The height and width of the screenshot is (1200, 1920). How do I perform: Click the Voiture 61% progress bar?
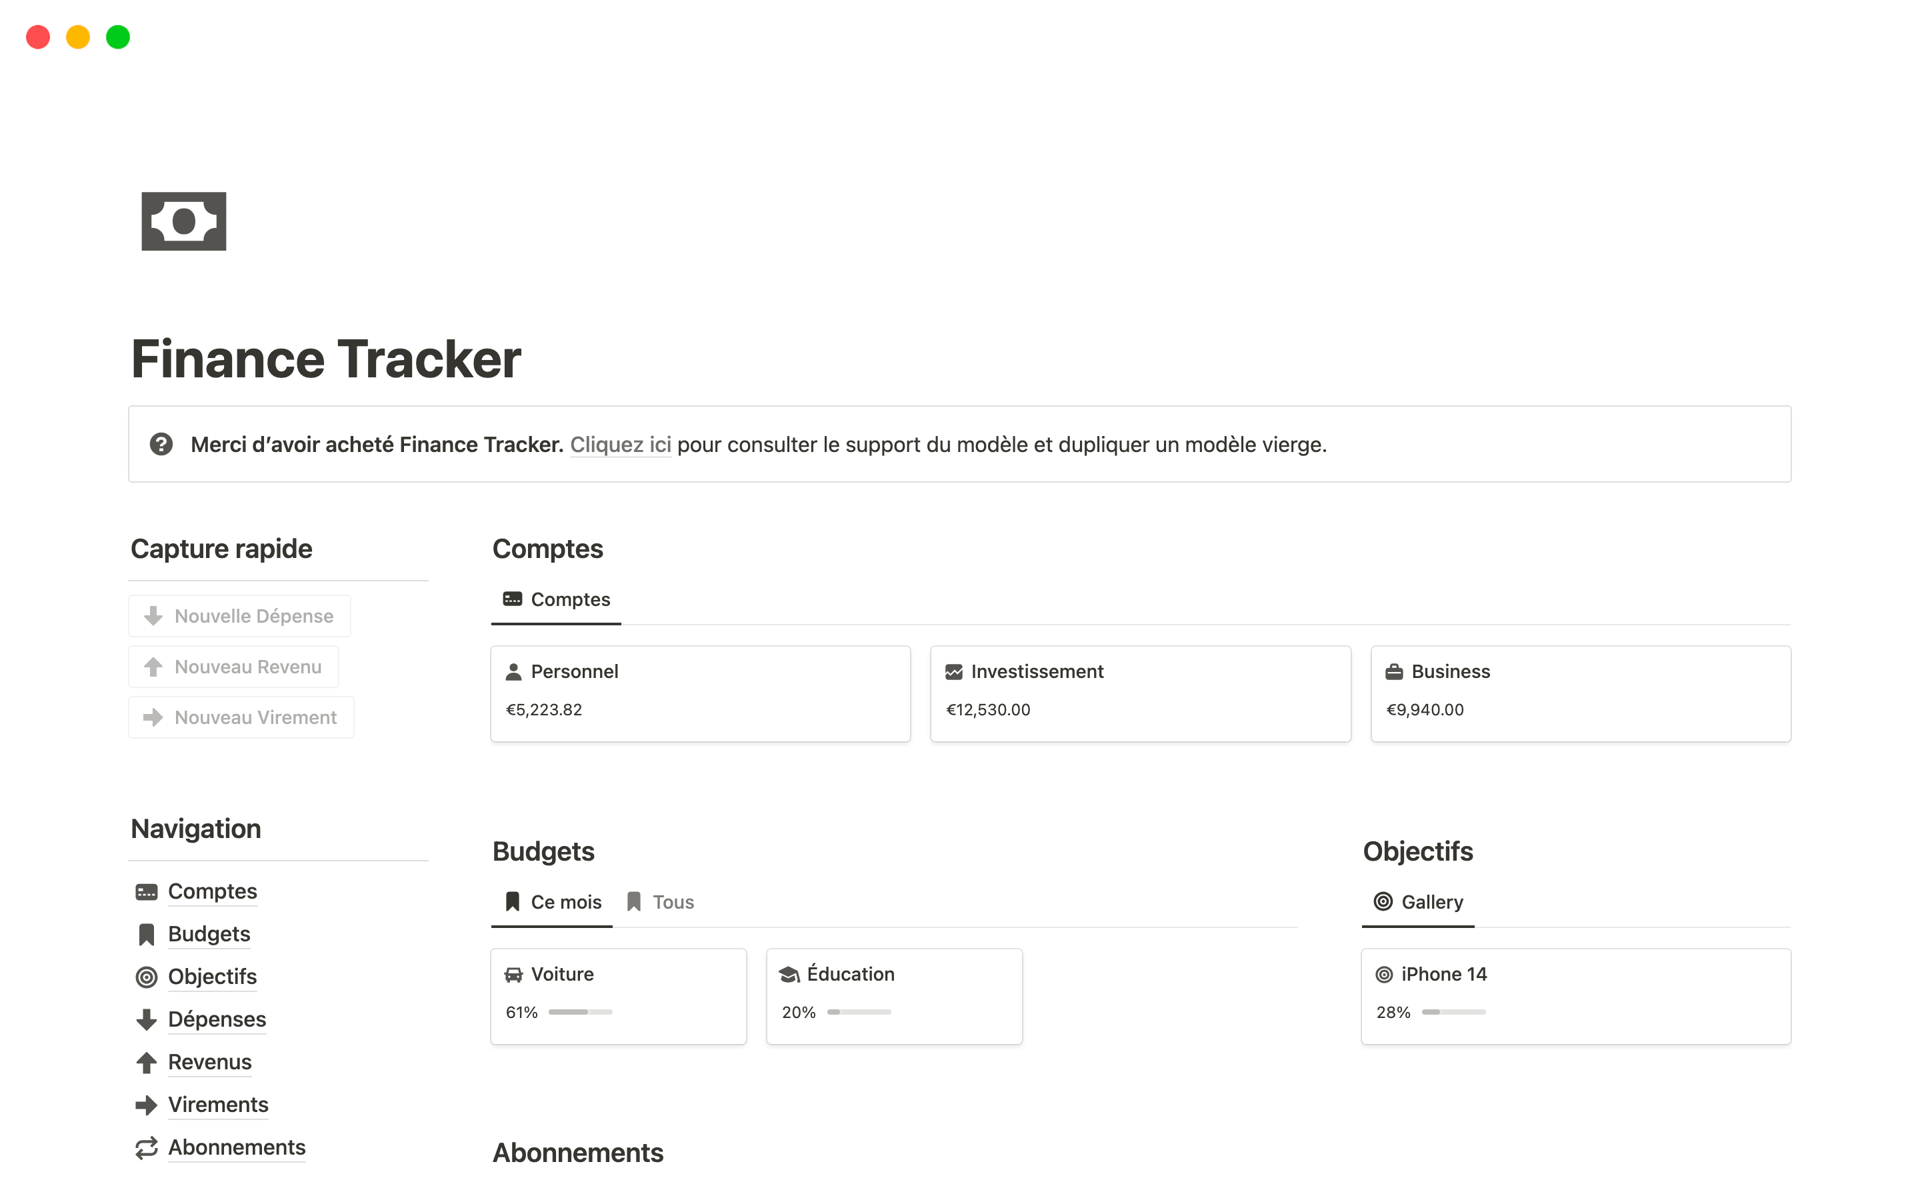click(580, 1012)
